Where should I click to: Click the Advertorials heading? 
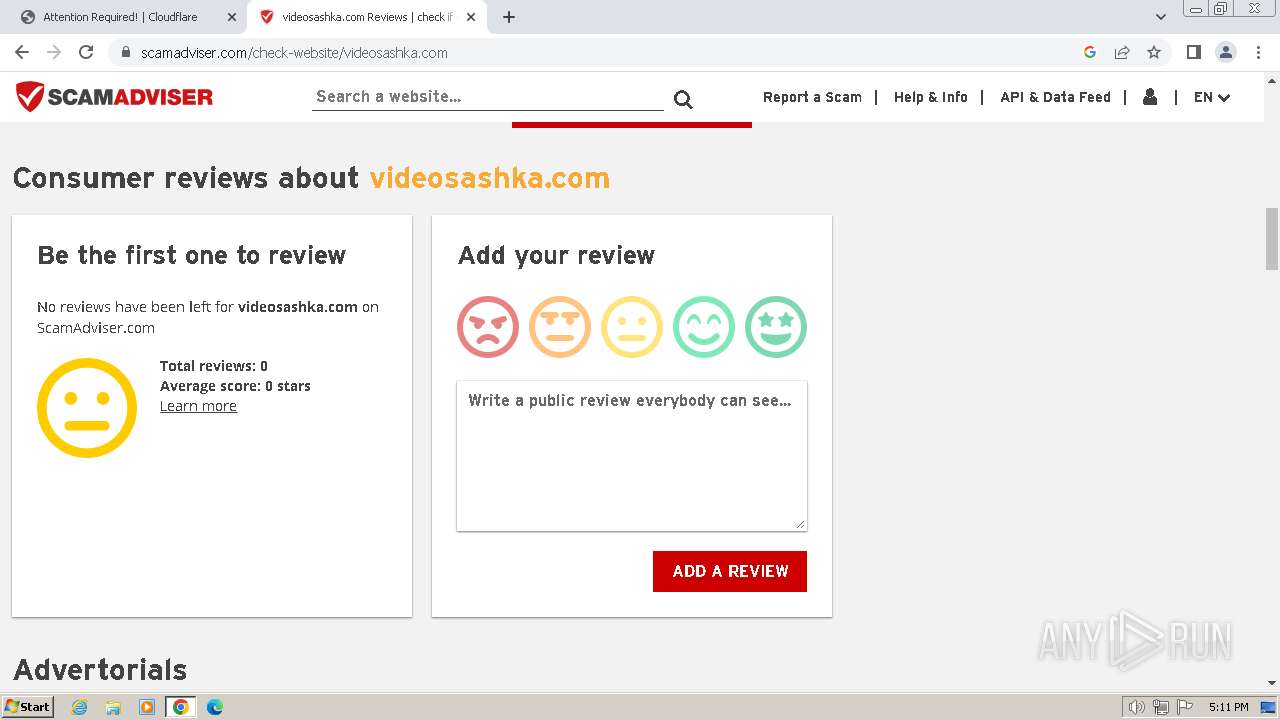pyautogui.click(x=100, y=669)
